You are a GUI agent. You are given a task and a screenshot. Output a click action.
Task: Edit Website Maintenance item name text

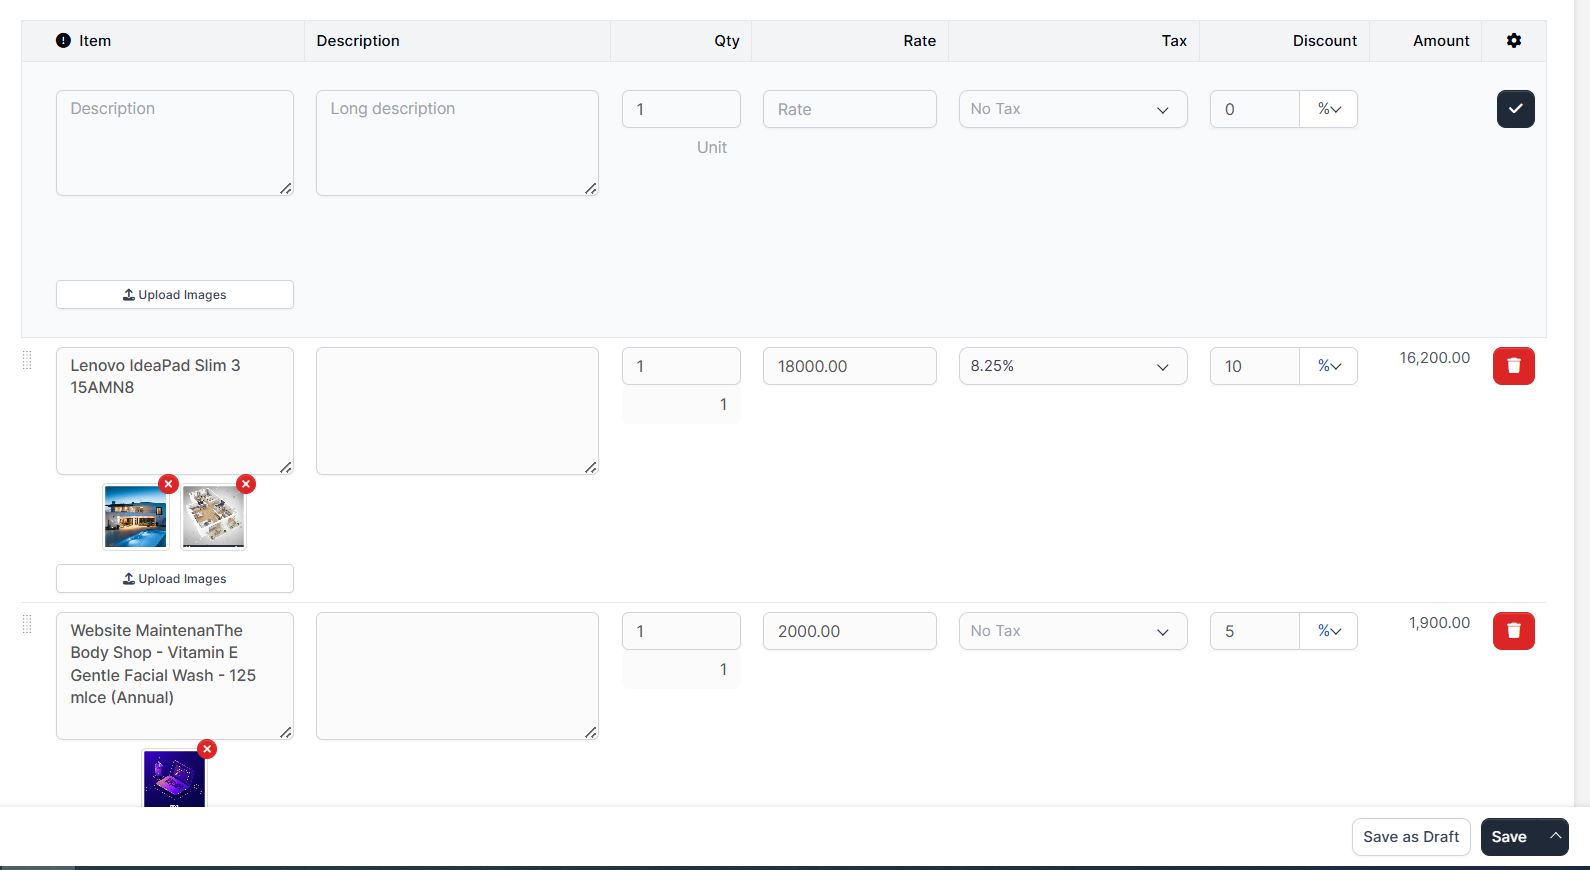(175, 676)
